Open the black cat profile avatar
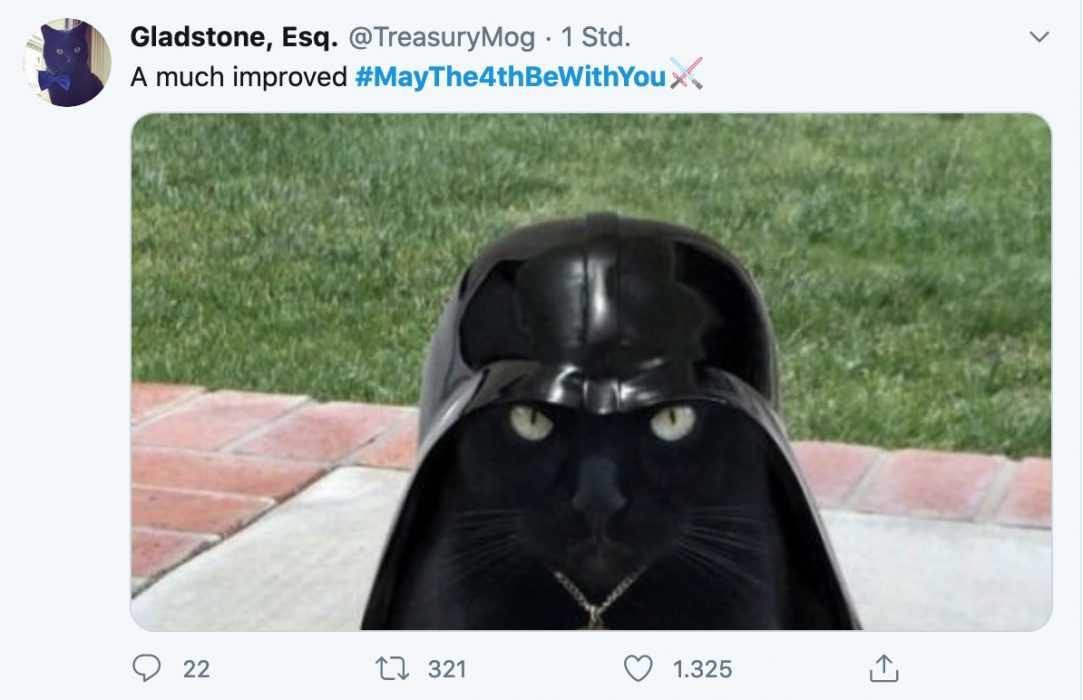 tap(68, 63)
